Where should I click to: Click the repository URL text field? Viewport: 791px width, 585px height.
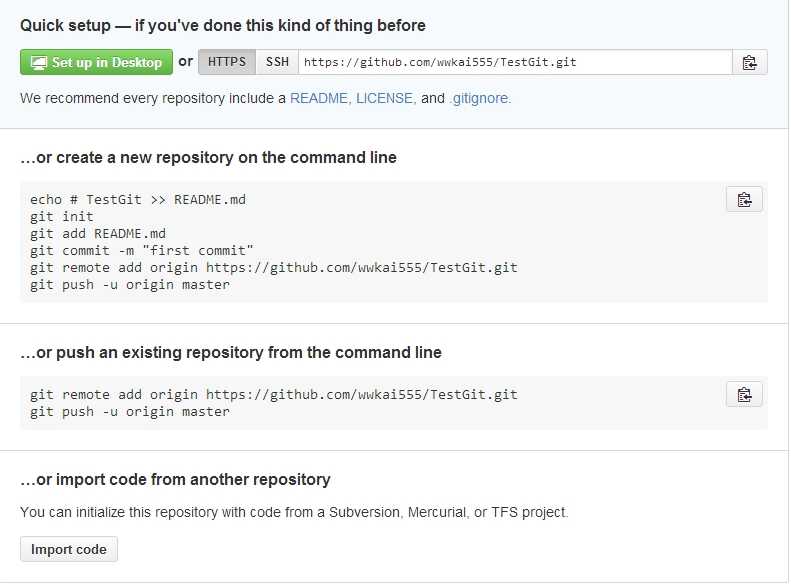coord(514,62)
